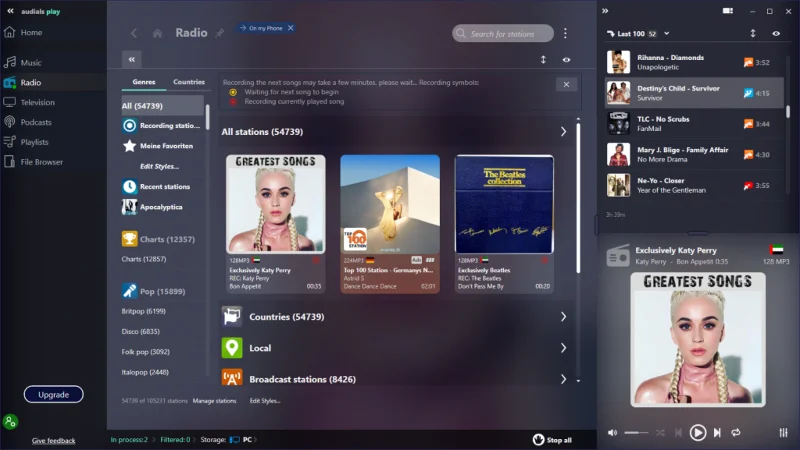The image size is (800, 450).
Task: Click the Upgrade button
Action: (53, 394)
